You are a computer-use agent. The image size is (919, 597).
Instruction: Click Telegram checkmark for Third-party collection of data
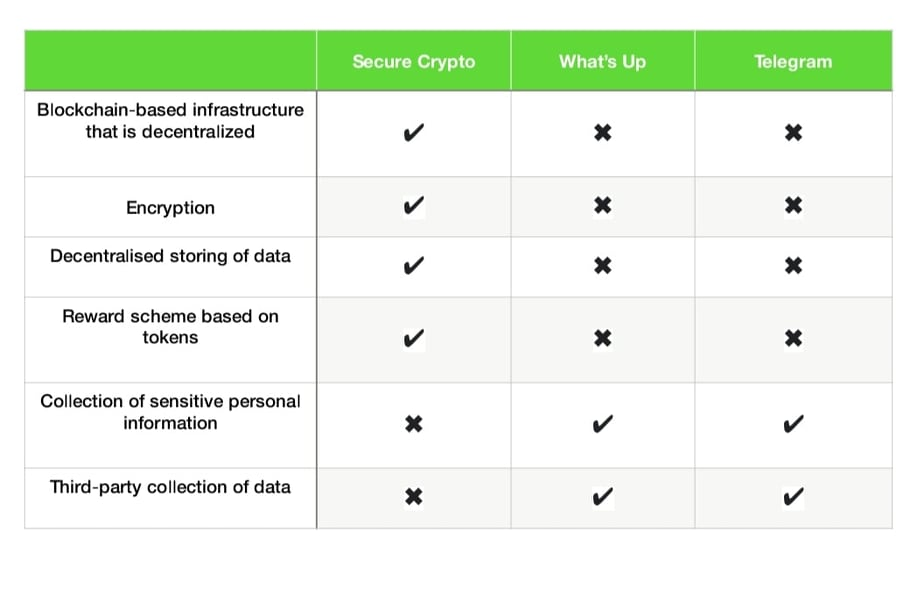click(793, 497)
